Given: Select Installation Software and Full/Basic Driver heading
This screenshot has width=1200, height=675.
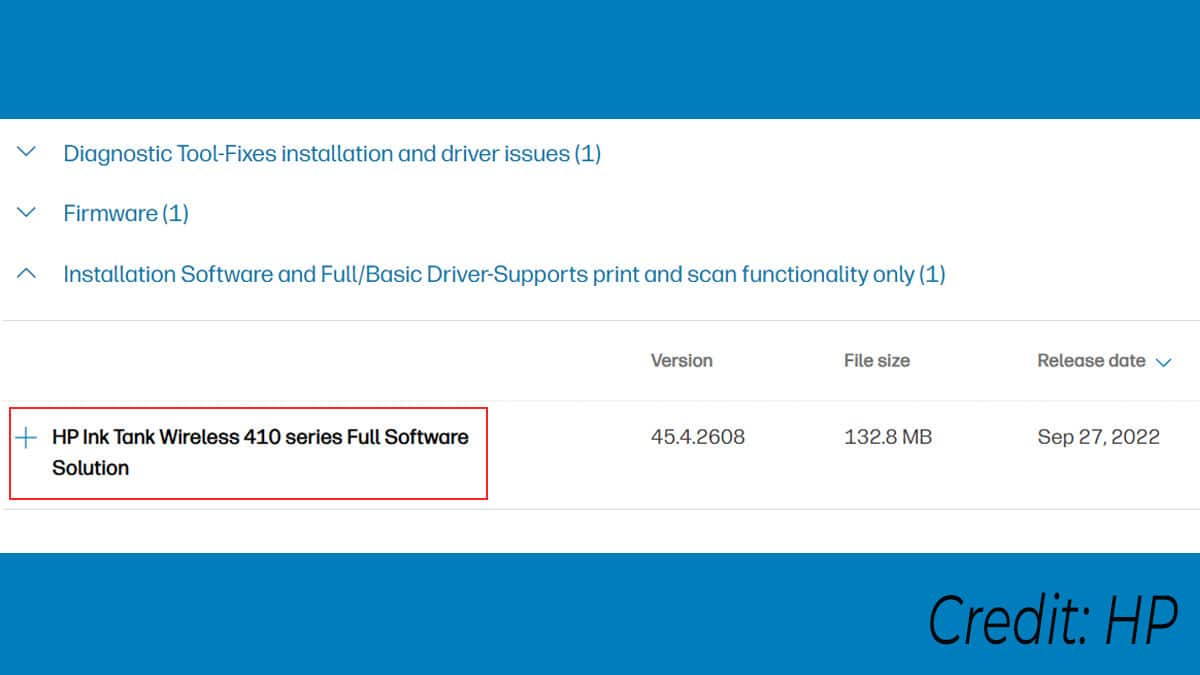Looking at the screenshot, I should [488, 274].
